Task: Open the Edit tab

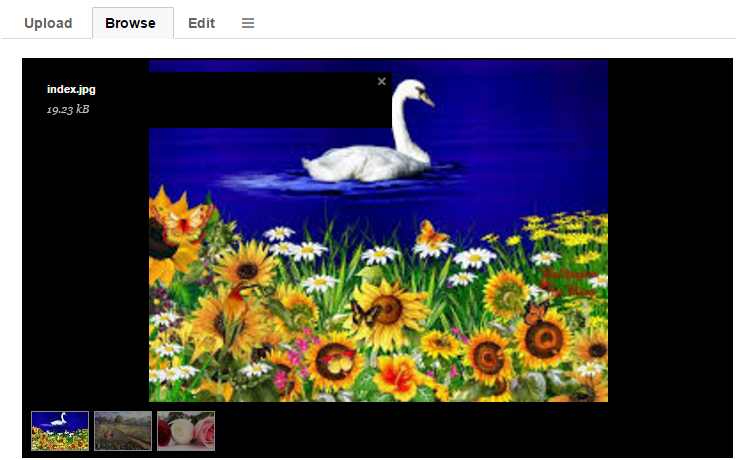Action: (x=202, y=23)
